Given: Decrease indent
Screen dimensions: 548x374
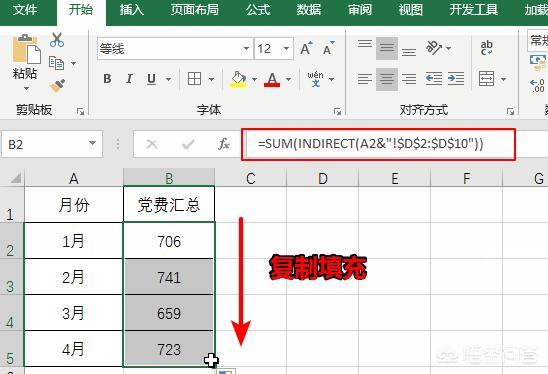Looking at the screenshot, I should pyautogui.click(x=434, y=79).
